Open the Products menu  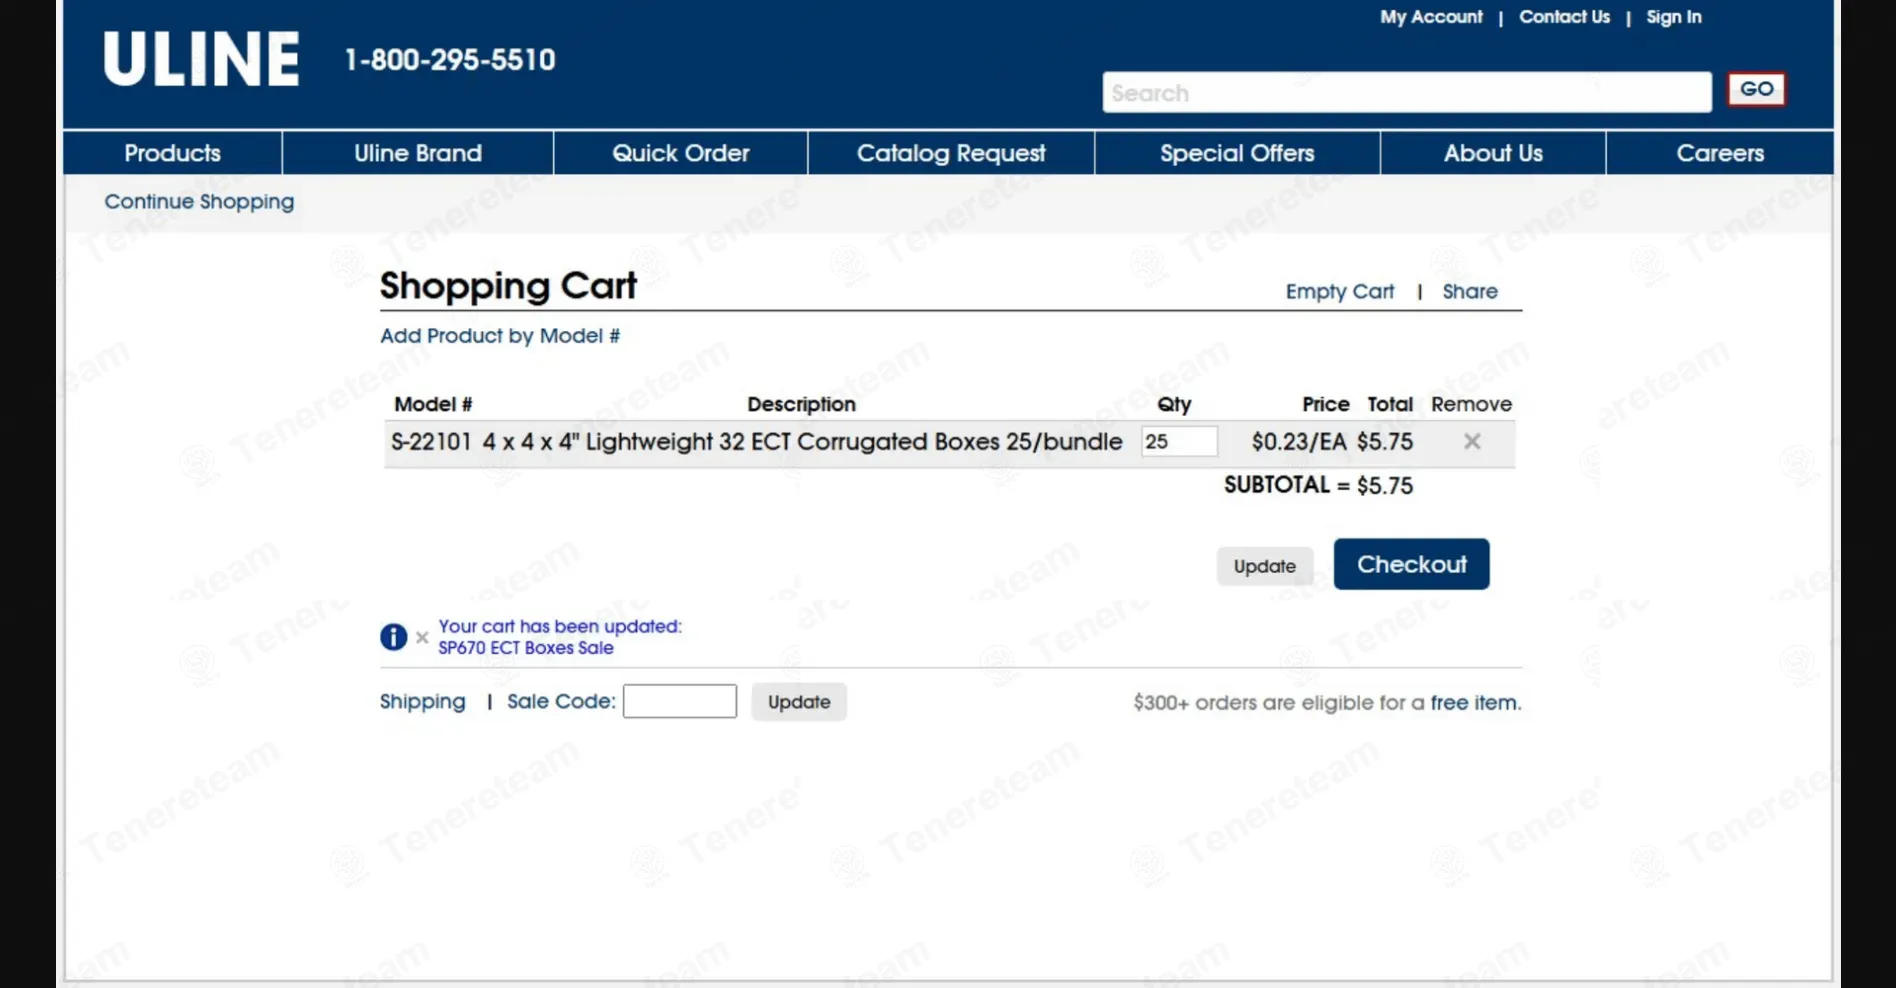[x=172, y=153]
